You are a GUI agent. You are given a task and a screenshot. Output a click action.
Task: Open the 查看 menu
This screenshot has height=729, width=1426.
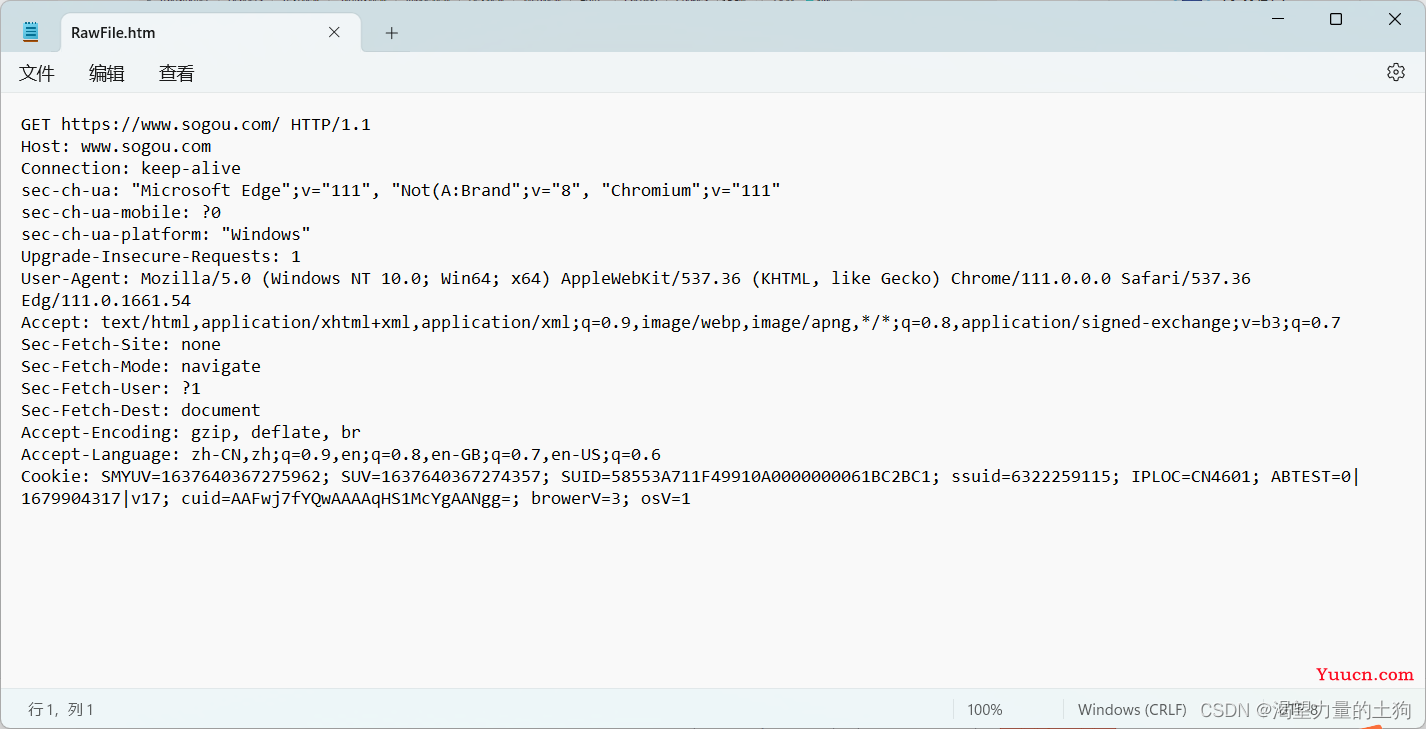point(177,73)
